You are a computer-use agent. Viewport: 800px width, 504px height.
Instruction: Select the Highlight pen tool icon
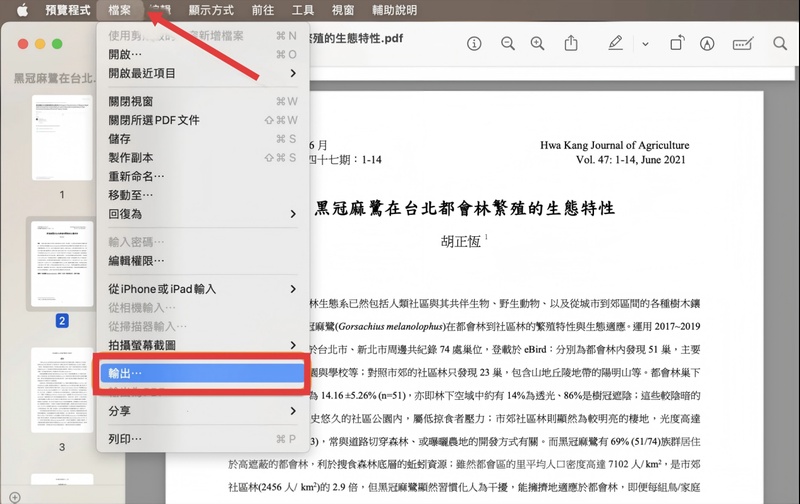pos(615,44)
